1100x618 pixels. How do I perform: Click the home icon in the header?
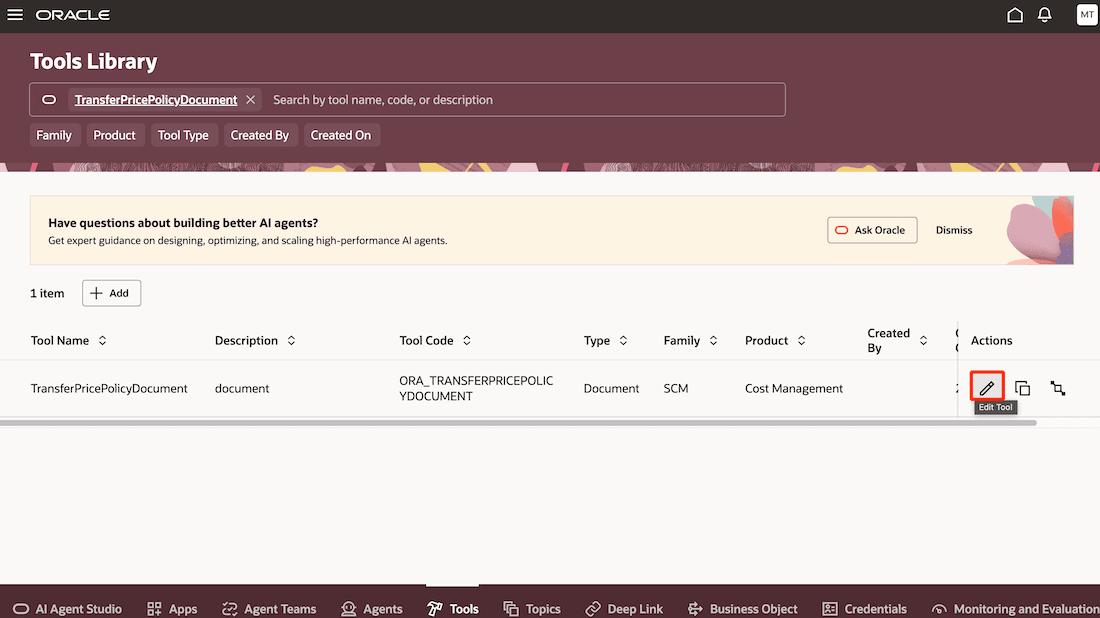point(1014,15)
